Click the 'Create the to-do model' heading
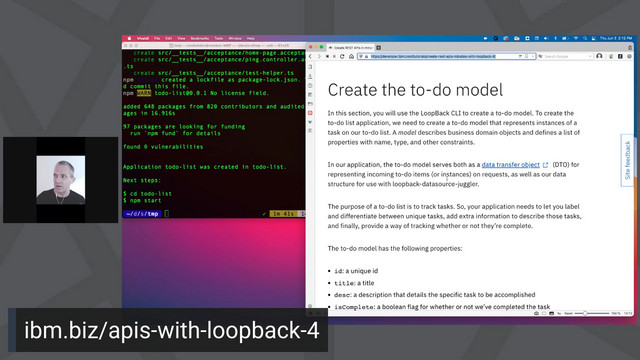The image size is (640, 360). click(415, 90)
